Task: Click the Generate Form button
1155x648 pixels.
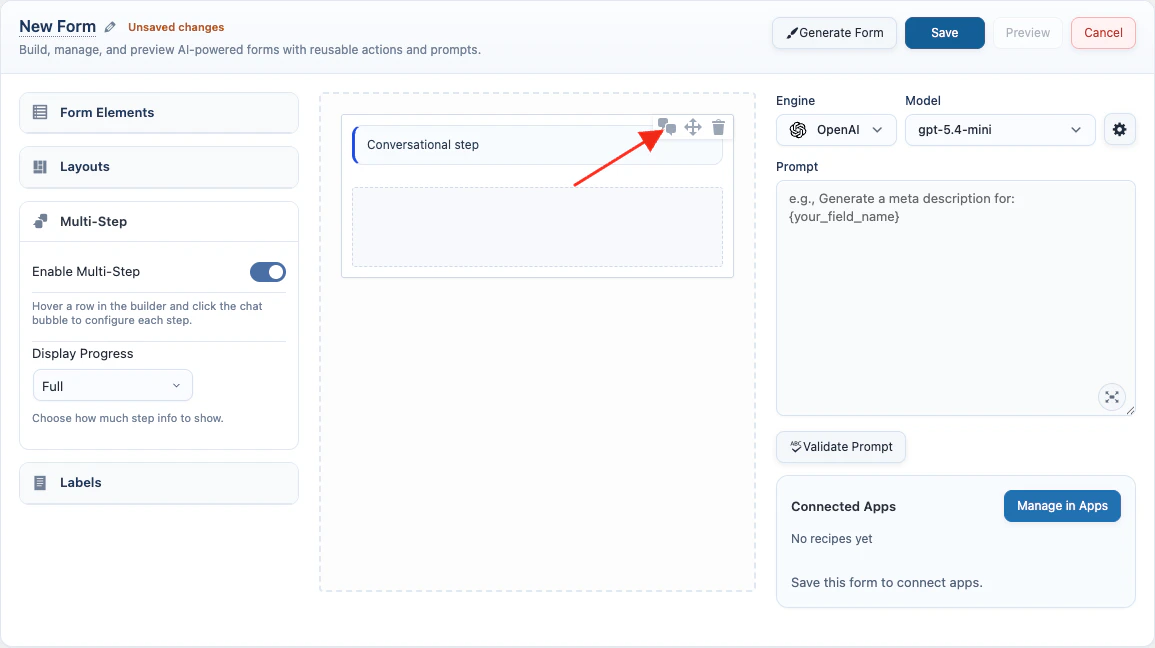Action: tap(834, 32)
